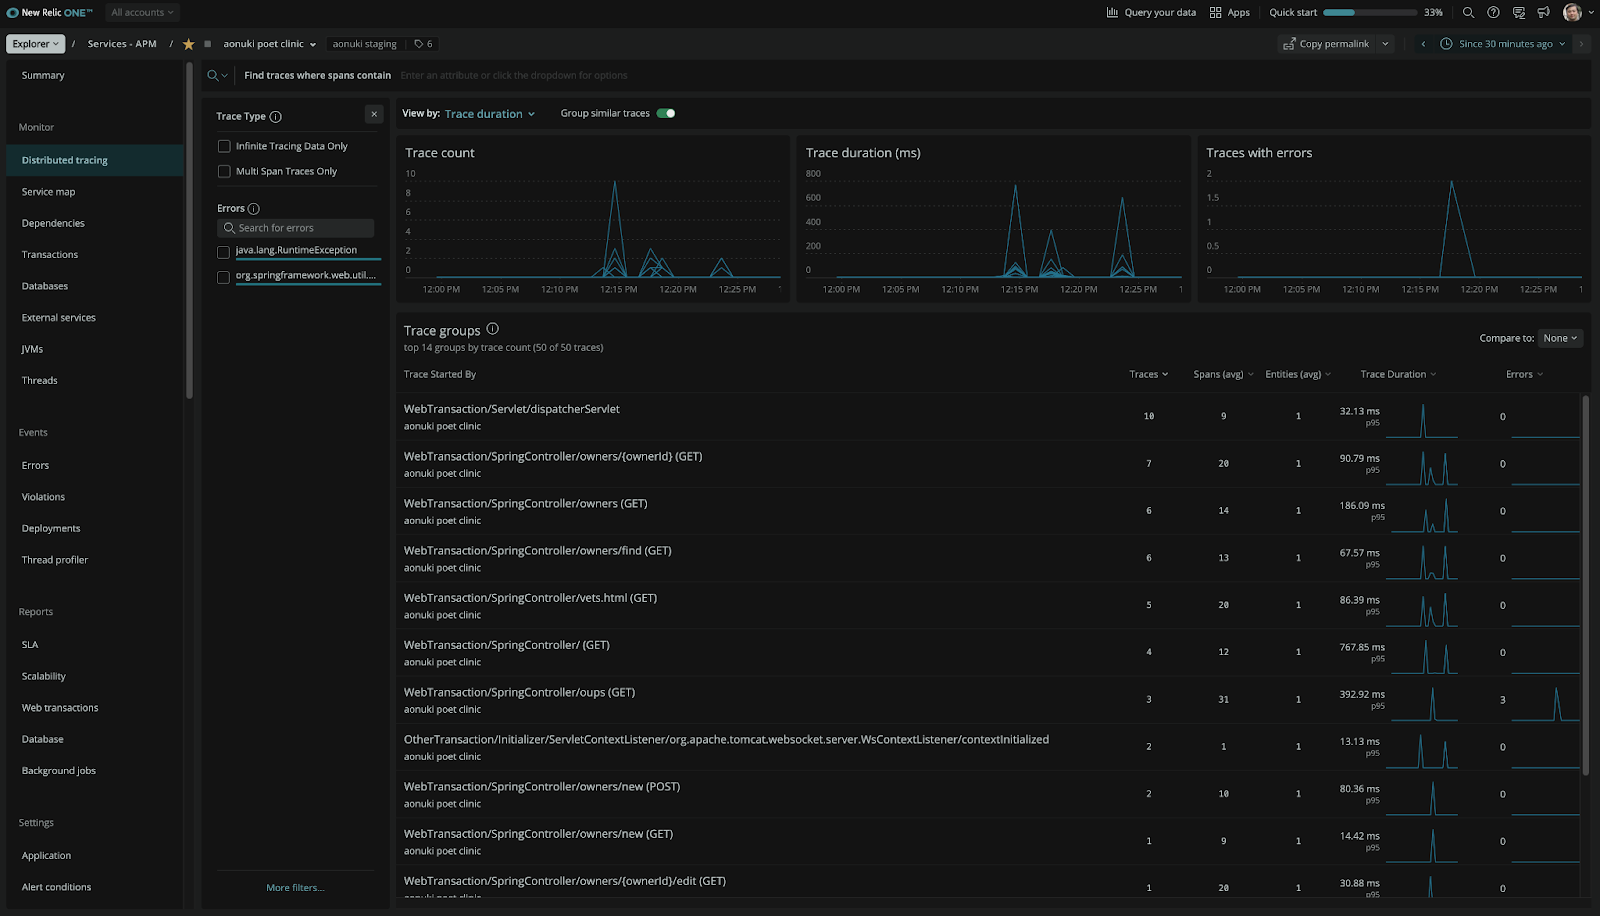Open the Trace duration View by dropdown

pyautogui.click(x=488, y=113)
